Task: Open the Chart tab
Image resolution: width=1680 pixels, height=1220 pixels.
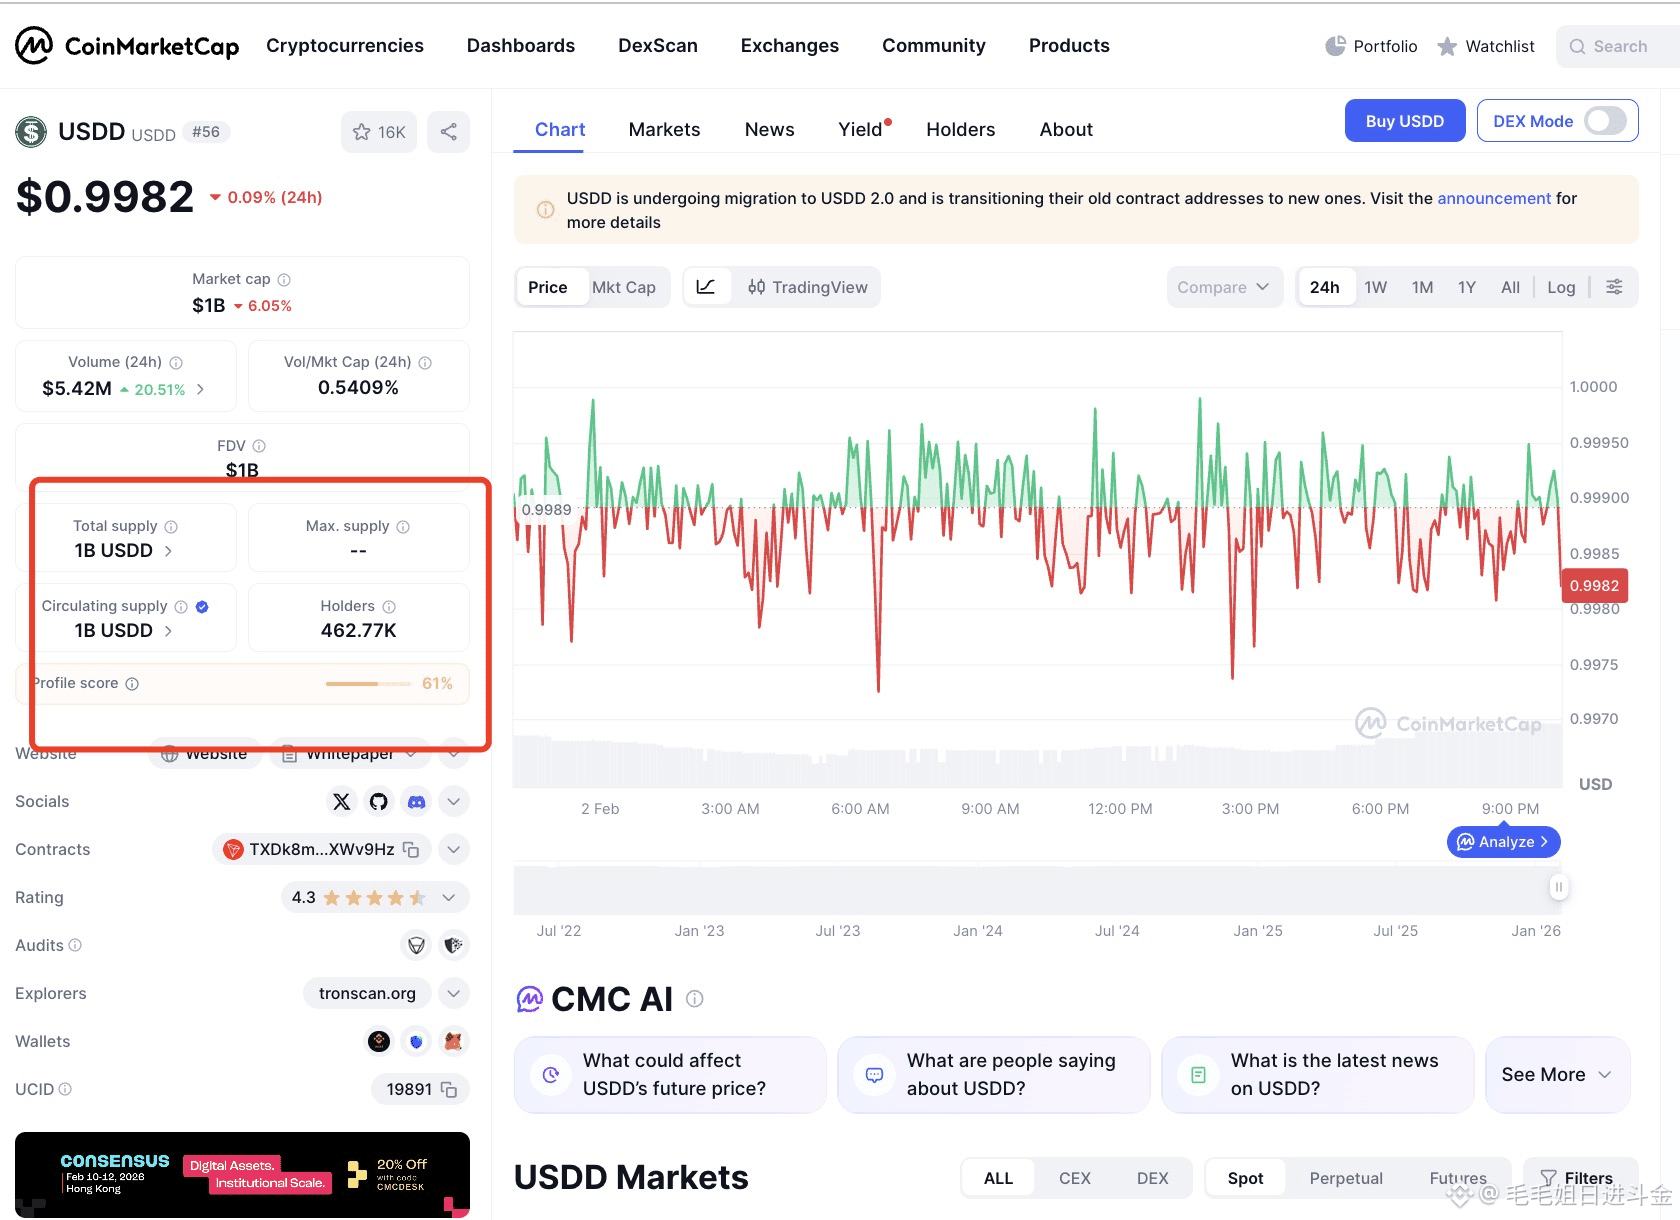Action: point(560,129)
